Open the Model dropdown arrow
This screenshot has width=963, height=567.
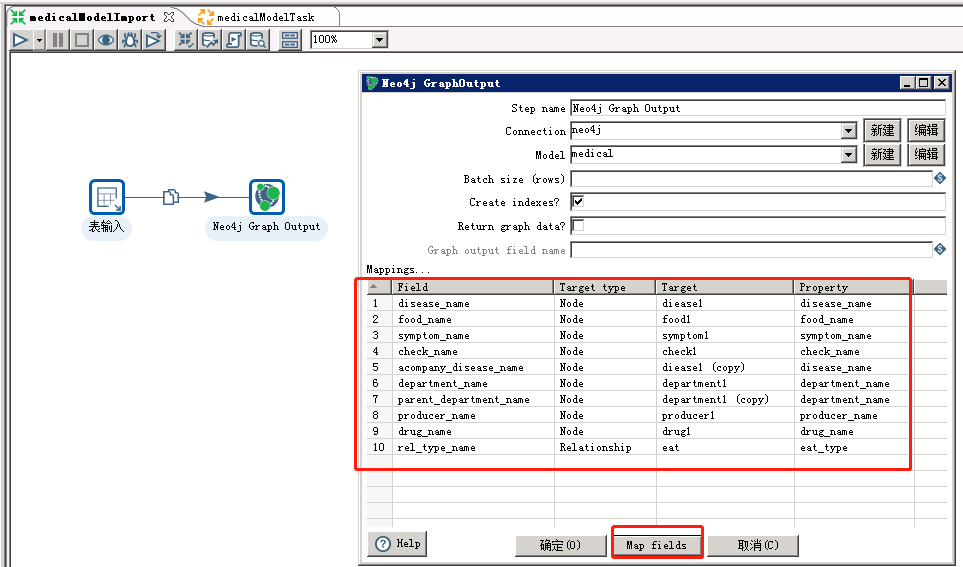(849, 155)
